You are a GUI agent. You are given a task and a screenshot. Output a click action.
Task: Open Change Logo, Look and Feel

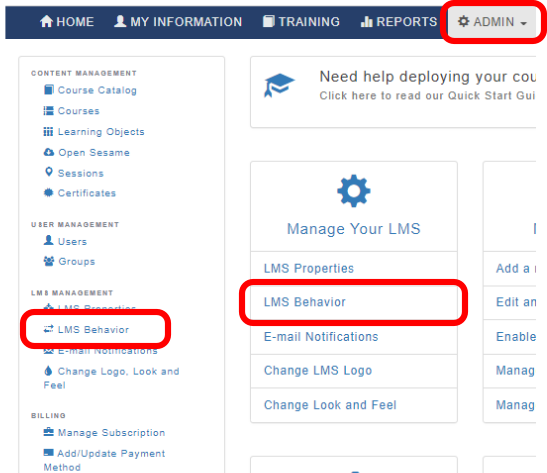[x=112, y=378]
